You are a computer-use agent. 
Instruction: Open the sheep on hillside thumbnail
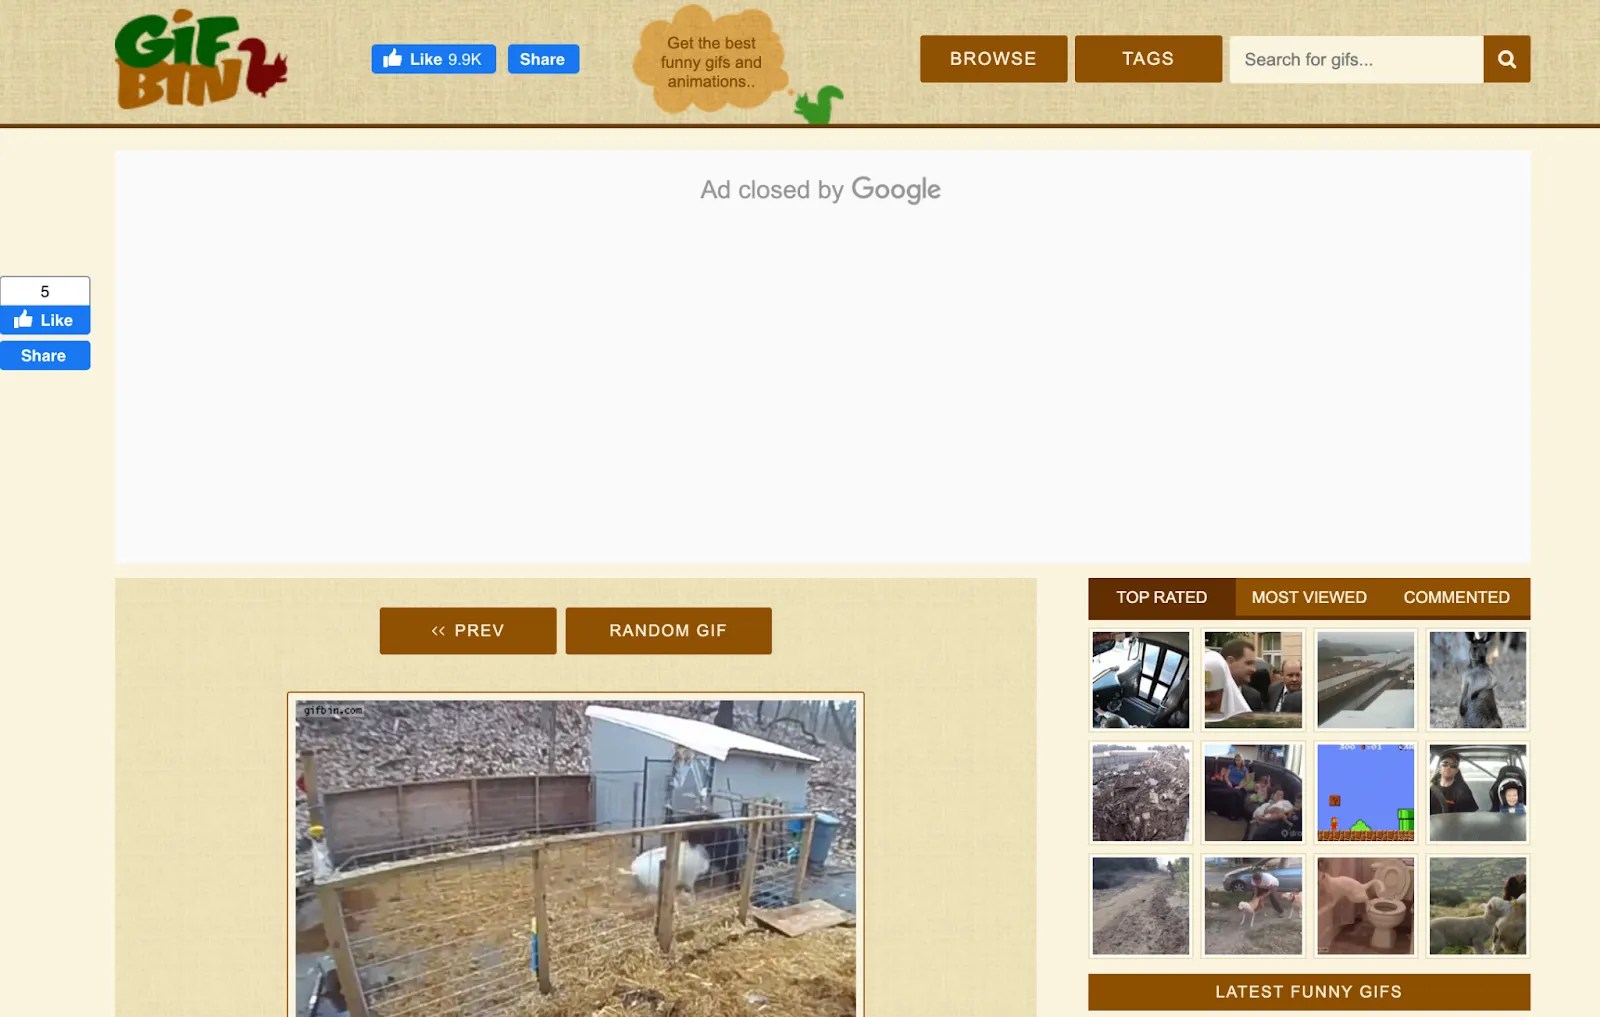point(1477,906)
